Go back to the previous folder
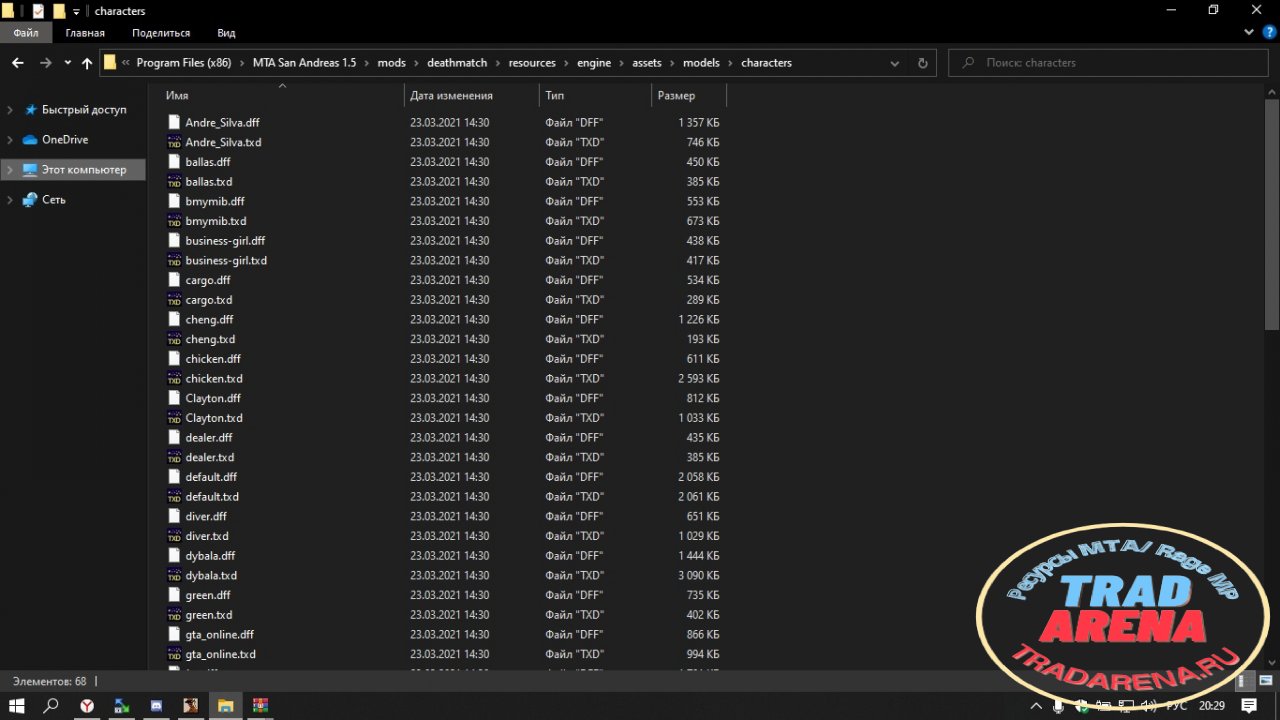 [x=17, y=63]
